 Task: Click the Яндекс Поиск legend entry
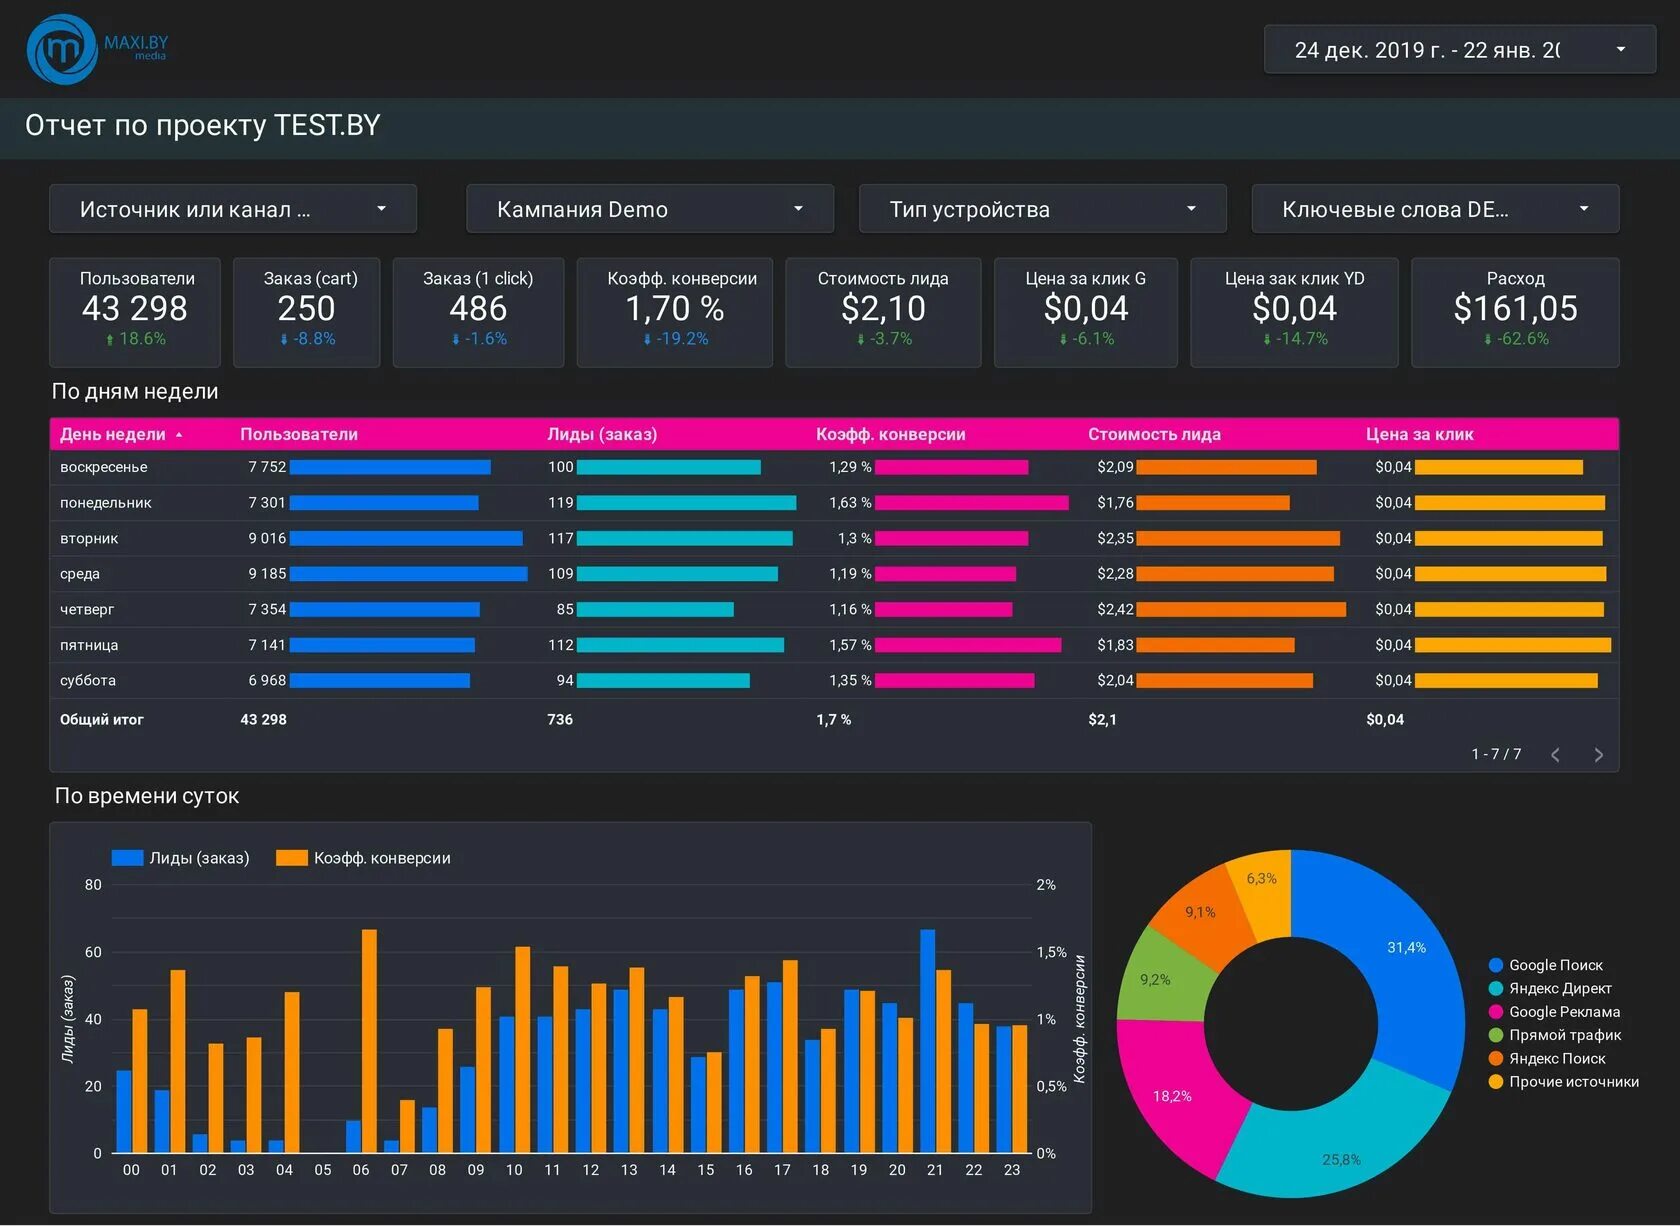coord(1547,1058)
